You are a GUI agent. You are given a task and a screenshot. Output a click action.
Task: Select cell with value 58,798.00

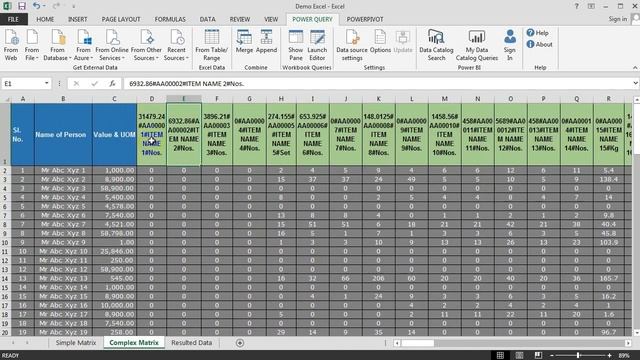(114, 233)
